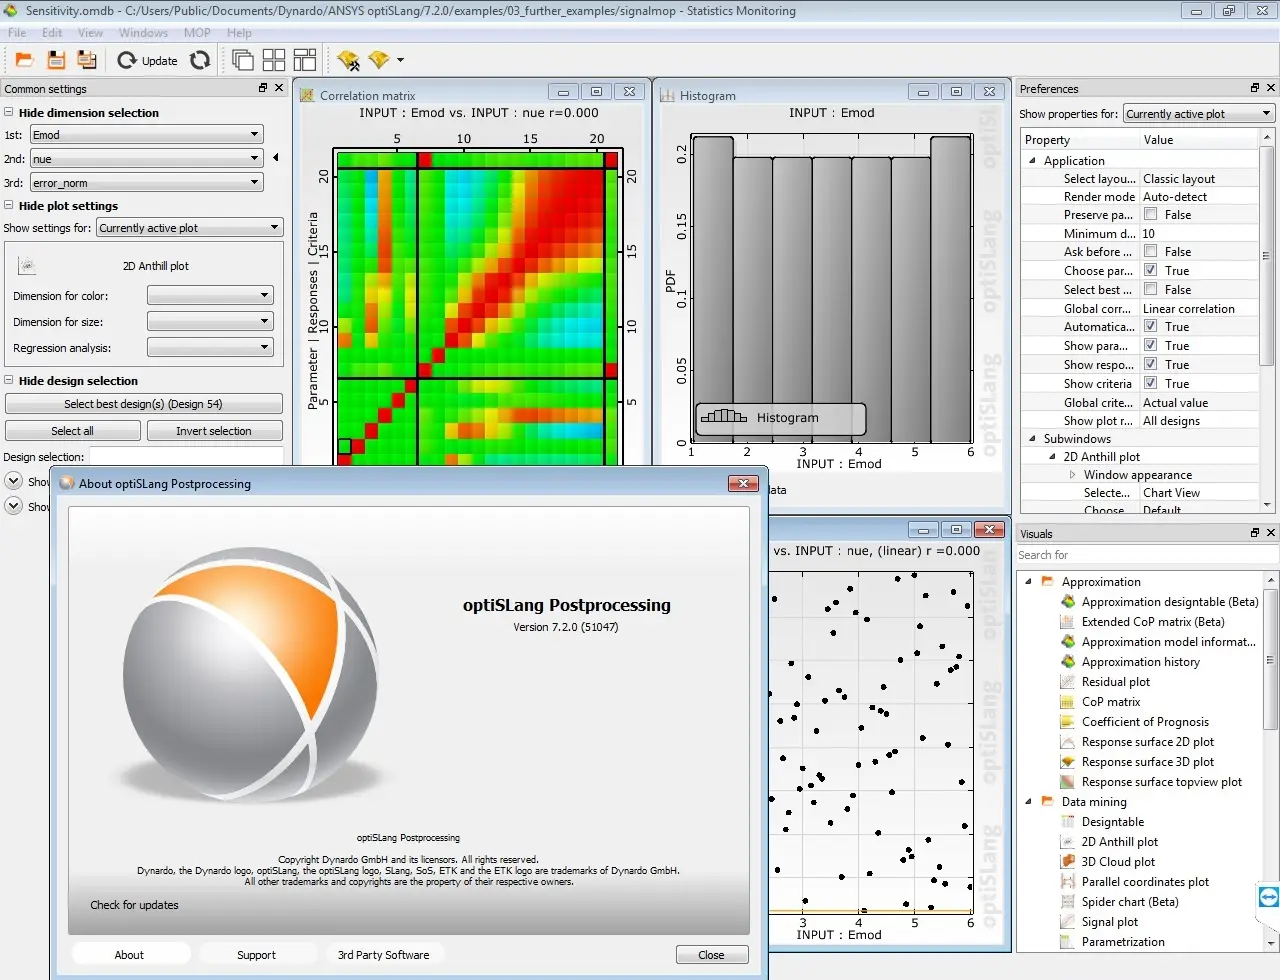Uncheck the Automatica... checkbox
The image size is (1280, 980).
[1150, 327]
